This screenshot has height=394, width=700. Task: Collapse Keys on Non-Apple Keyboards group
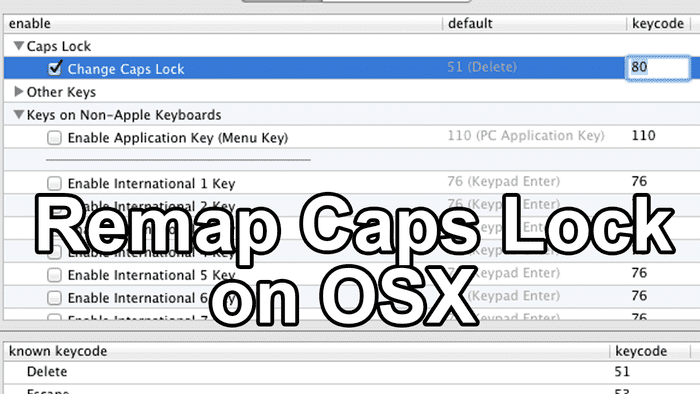click(x=18, y=114)
